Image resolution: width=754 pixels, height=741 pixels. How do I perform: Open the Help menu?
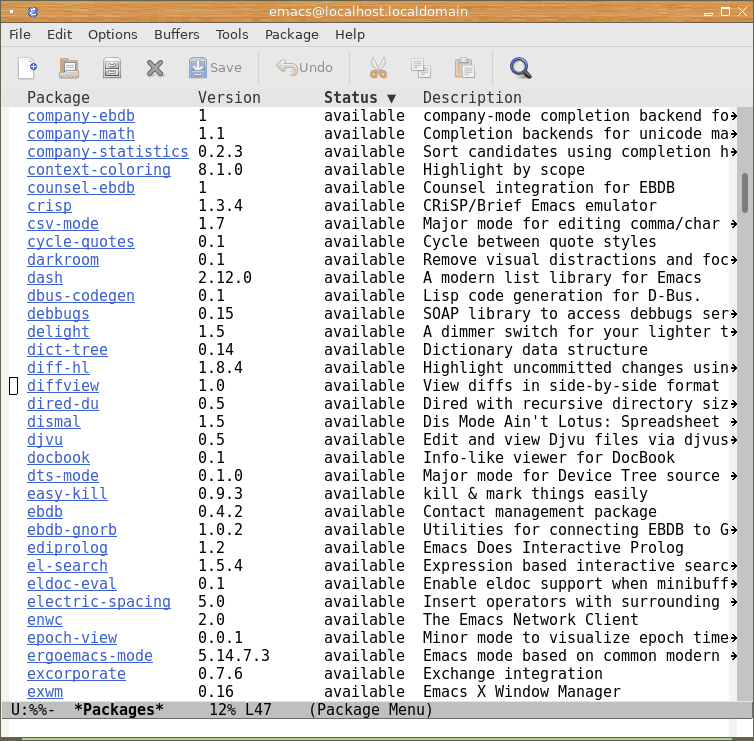click(x=350, y=35)
